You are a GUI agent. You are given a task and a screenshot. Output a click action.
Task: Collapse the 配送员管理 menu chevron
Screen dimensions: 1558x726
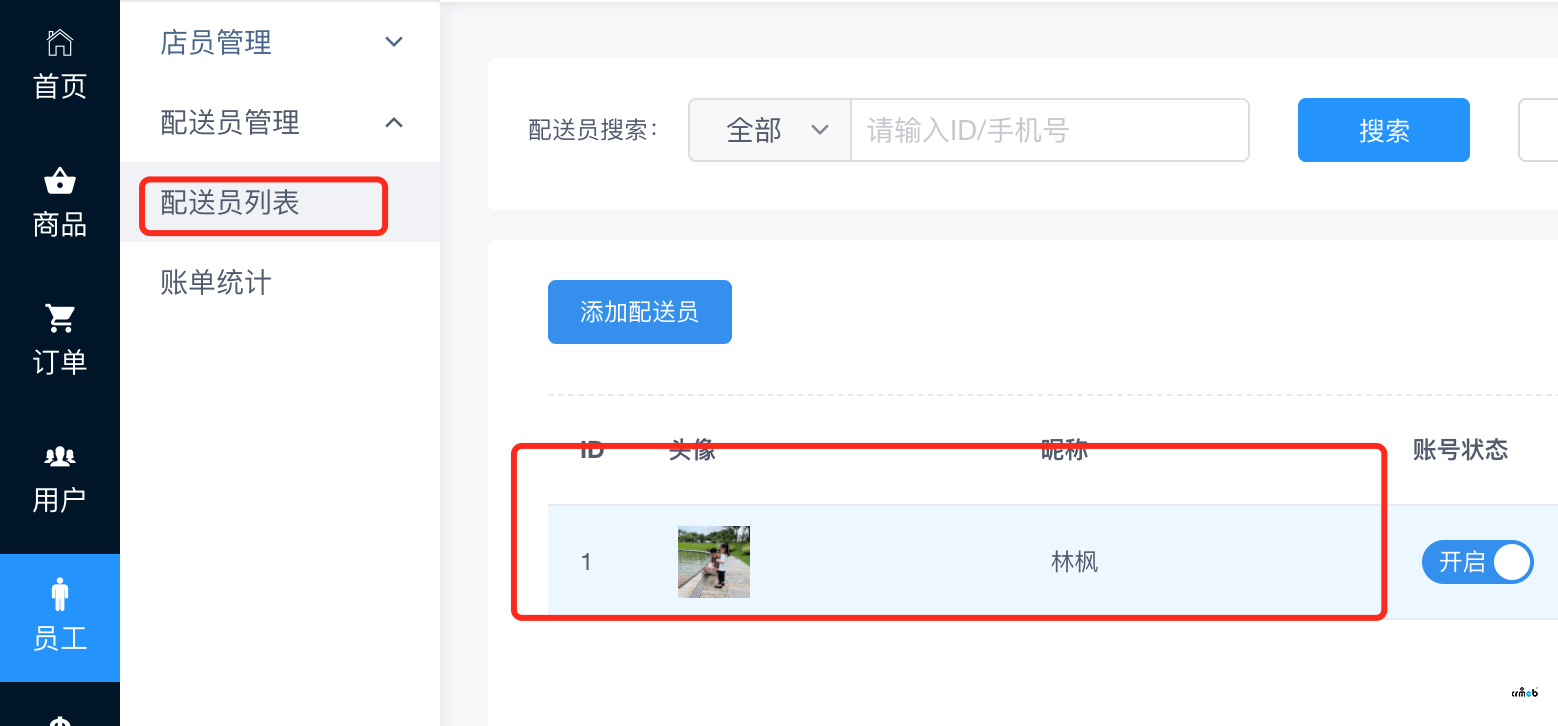394,122
